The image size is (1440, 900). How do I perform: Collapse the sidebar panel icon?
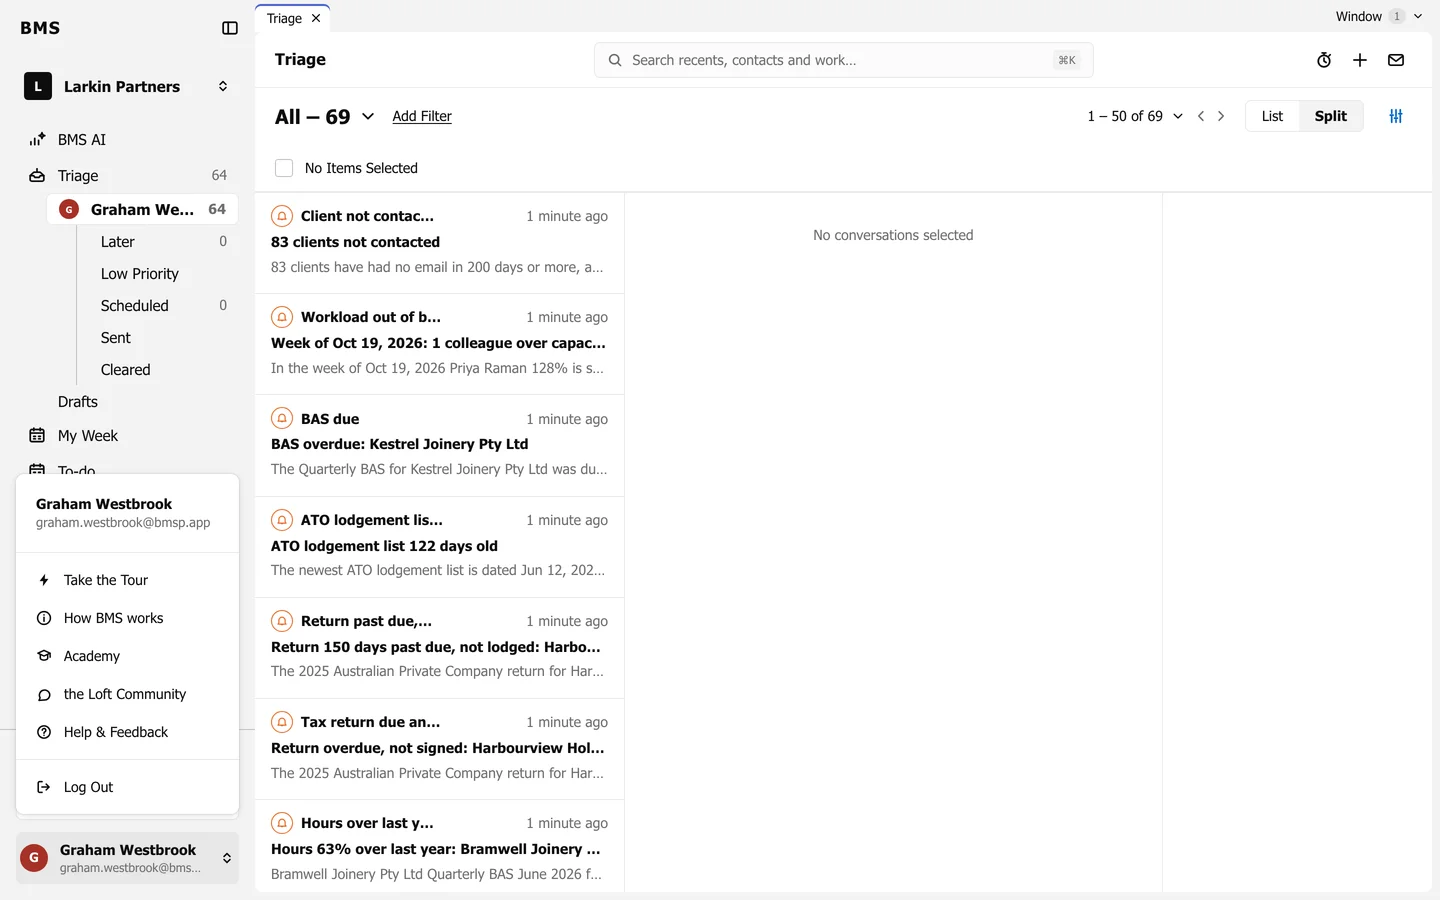coord(230,28)
